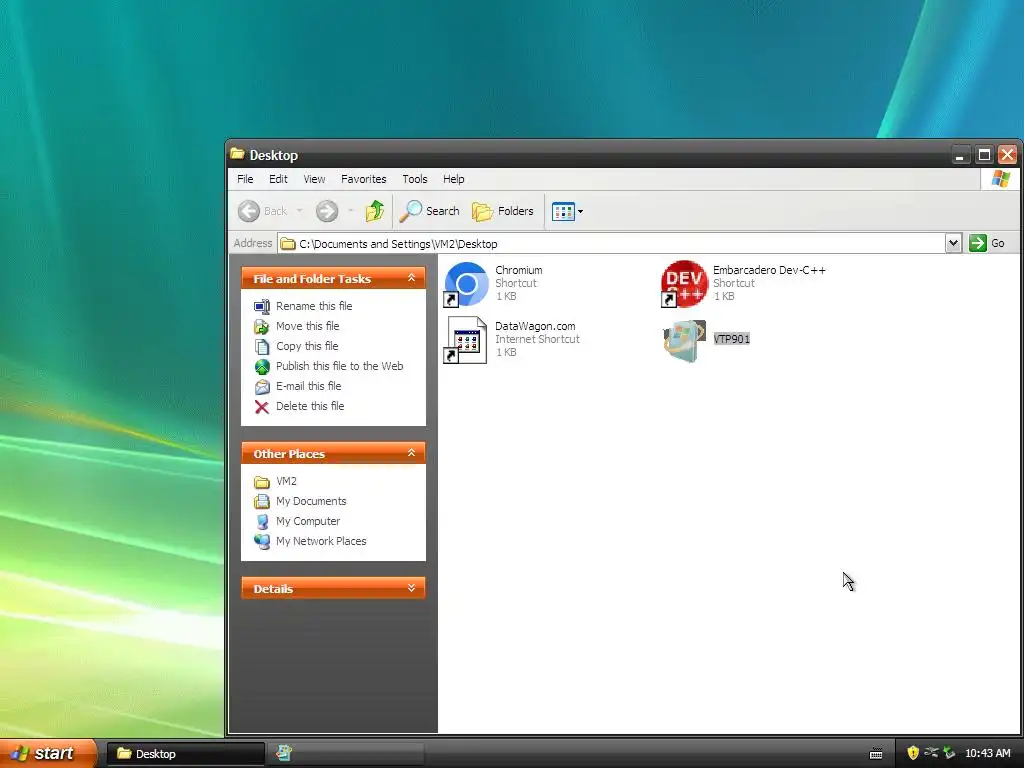The width and height of the screenshot is (1024, 768).
Task: Click the Publish to Web globe icon
Action: click(x=262, y=366)
